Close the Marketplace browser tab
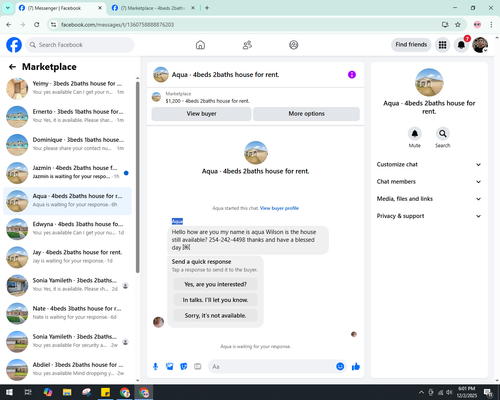This screenshot has height=400, width=500. coord(193,8)
